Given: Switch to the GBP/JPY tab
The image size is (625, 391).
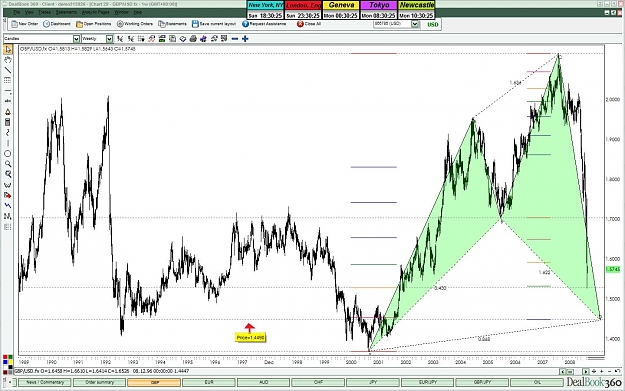Looking at the screenshot, I should coord(482,382).
